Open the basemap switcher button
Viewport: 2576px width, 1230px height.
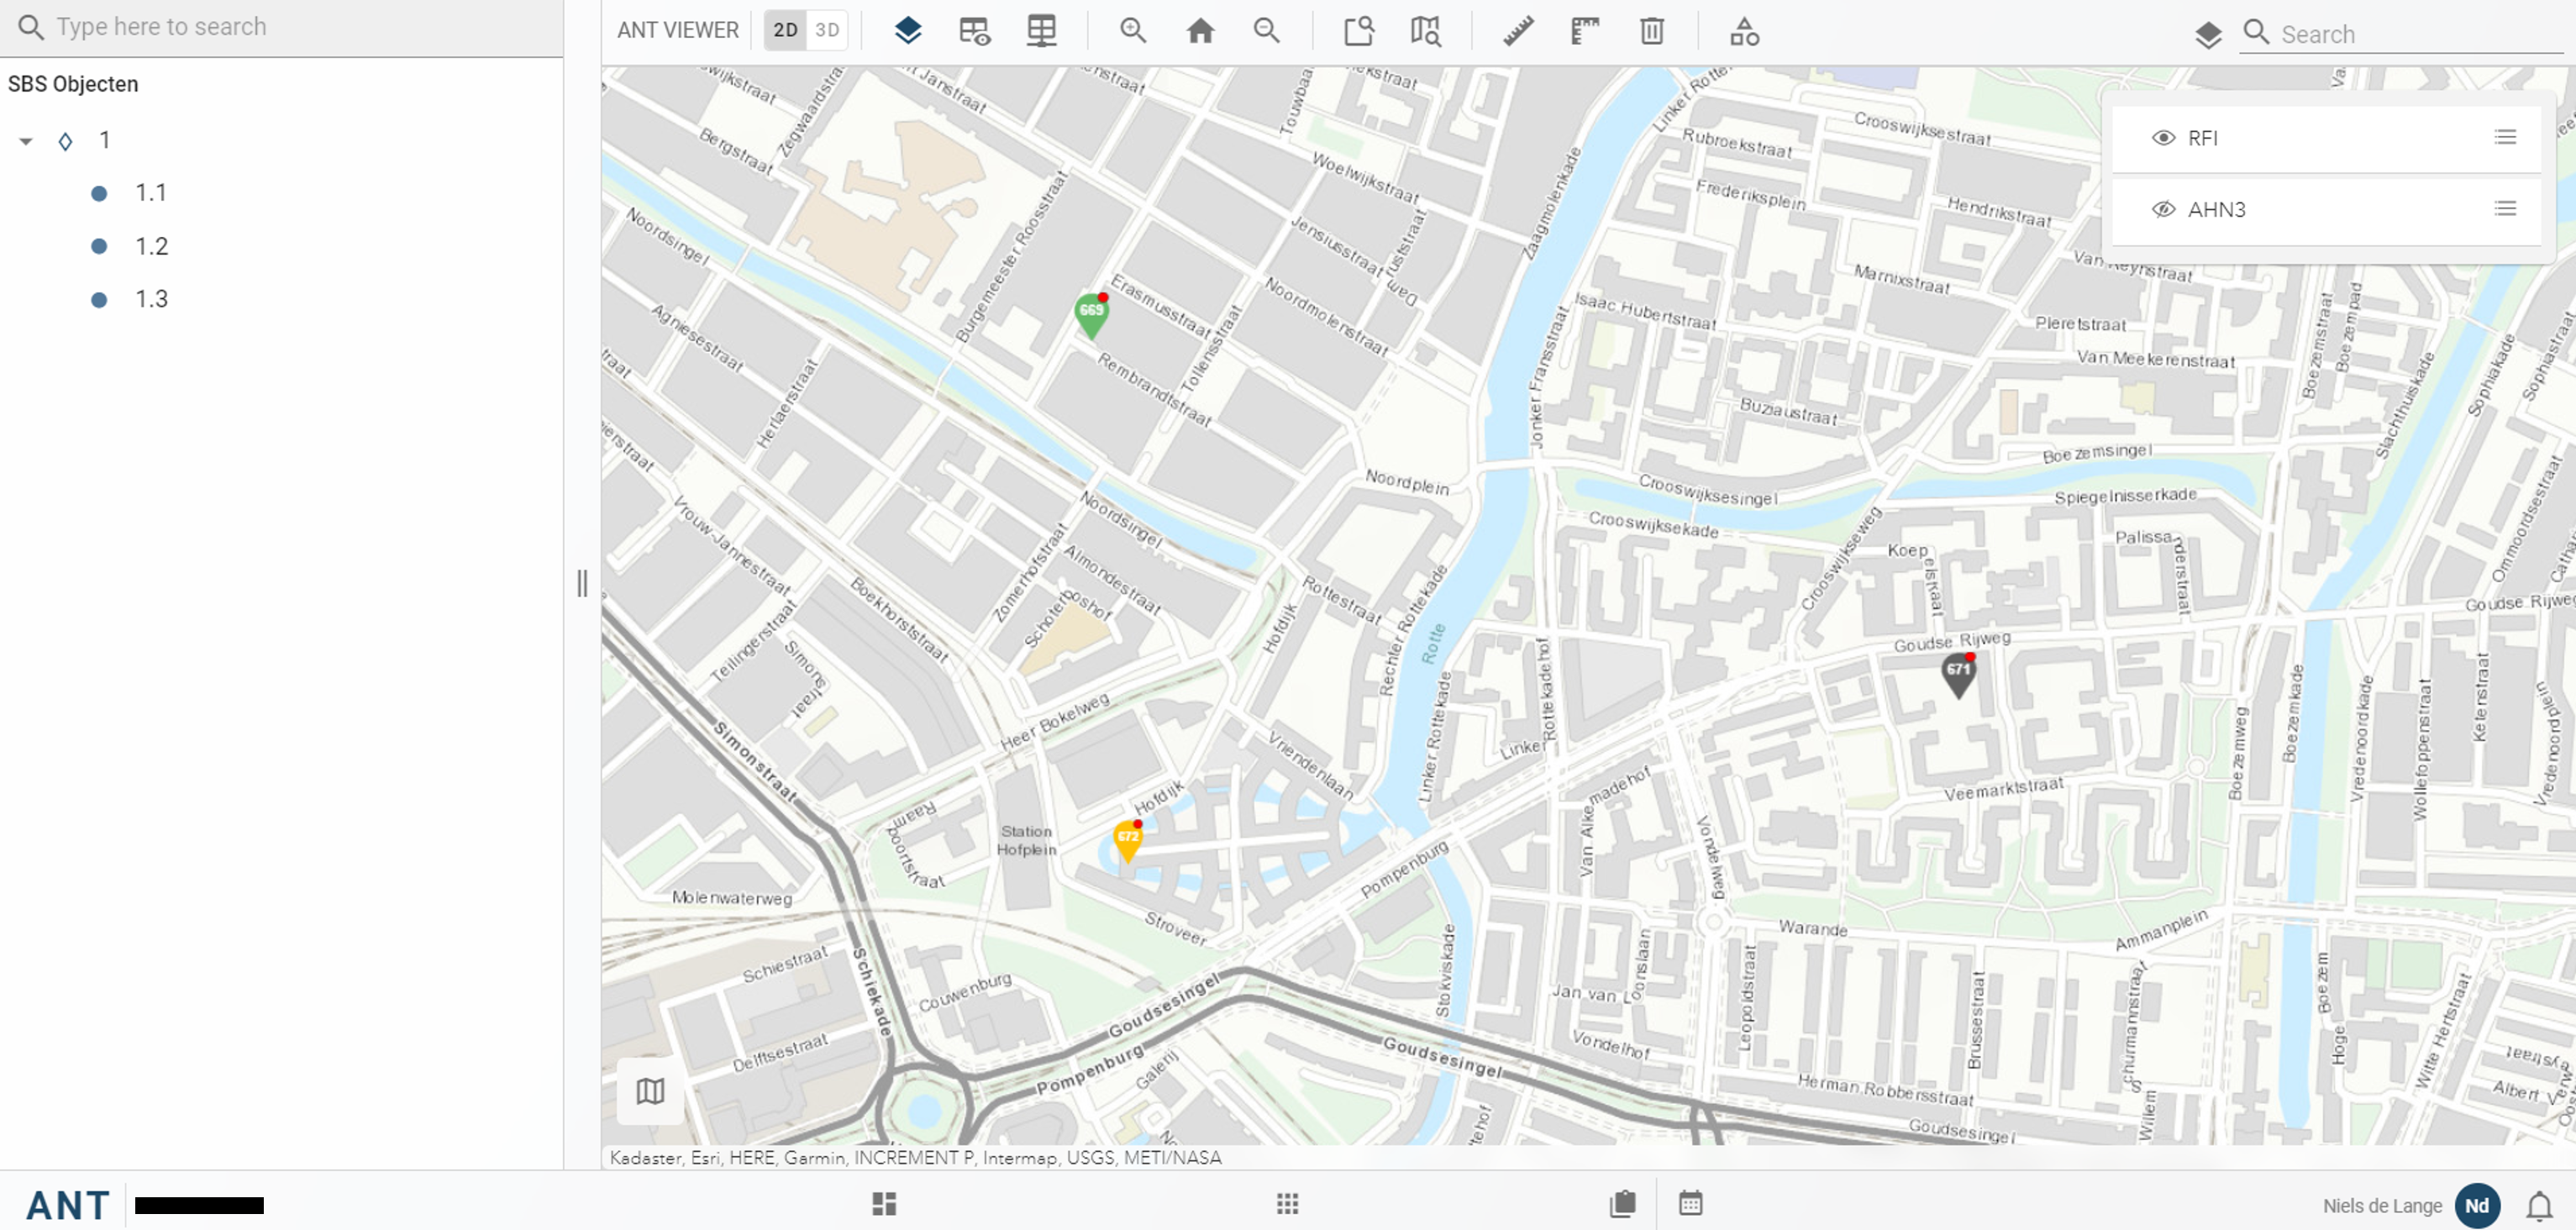(650, 1091)
